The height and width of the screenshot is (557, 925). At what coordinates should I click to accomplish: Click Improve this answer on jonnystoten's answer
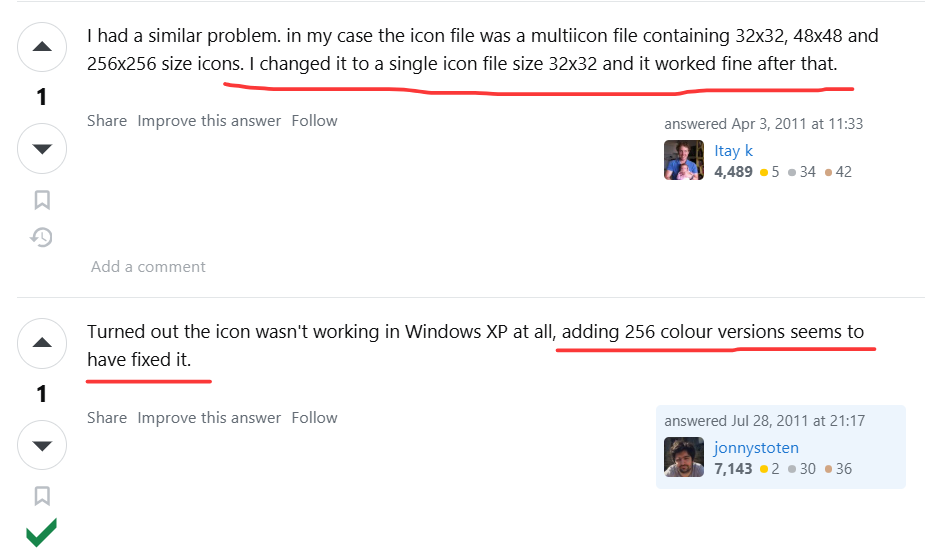209,417
